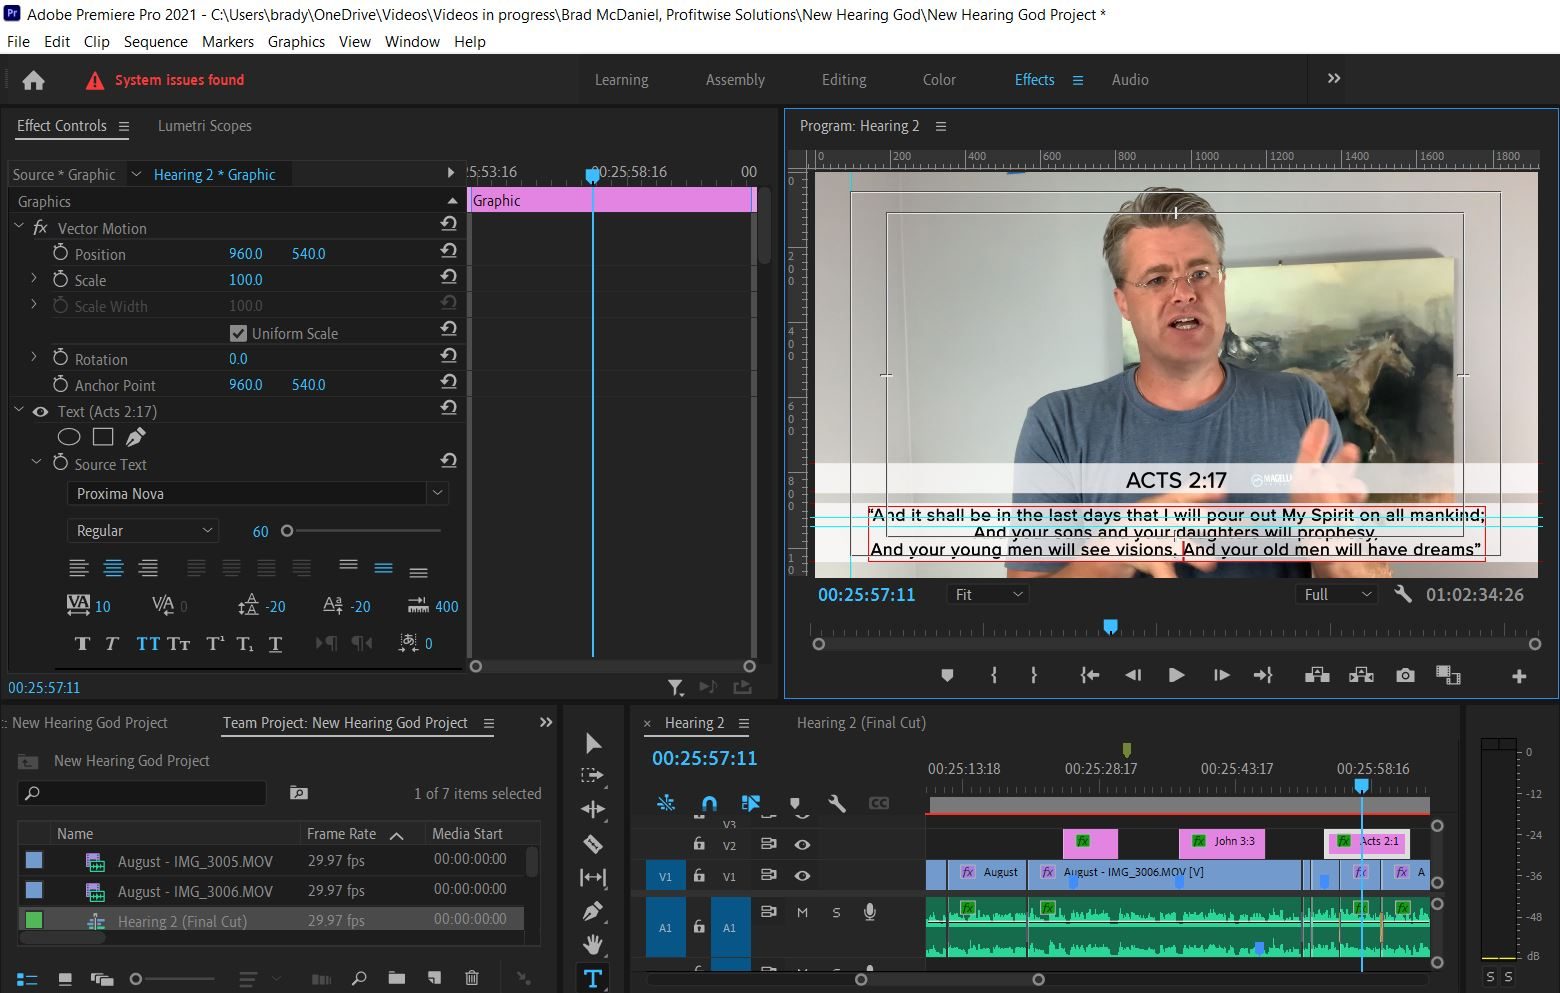Toggle visibility of Text (Acts 2:17)

point(41,411)
